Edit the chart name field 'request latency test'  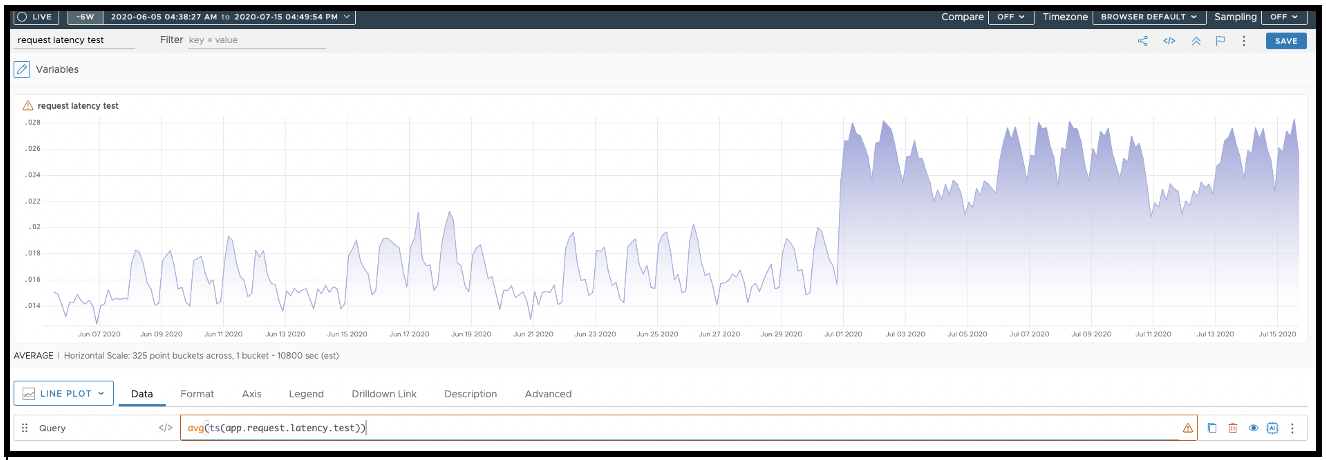click(x=75, y=41)
